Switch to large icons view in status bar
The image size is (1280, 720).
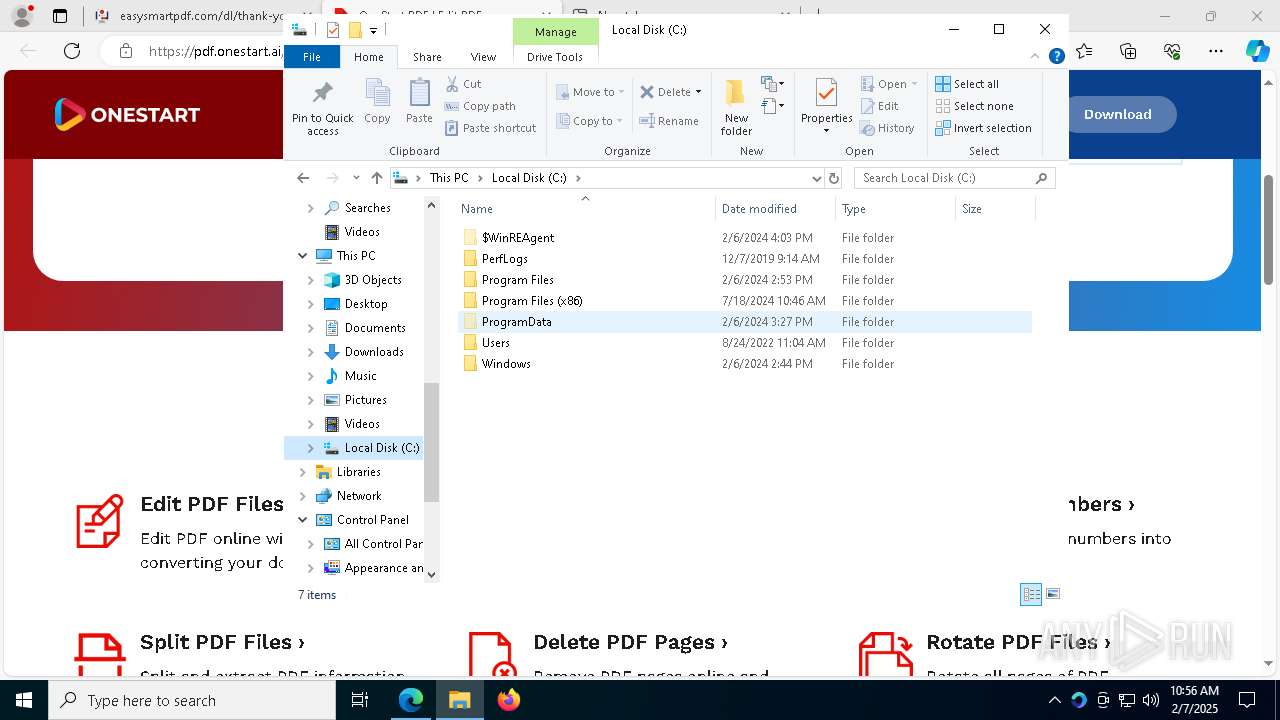(1052, 594)
